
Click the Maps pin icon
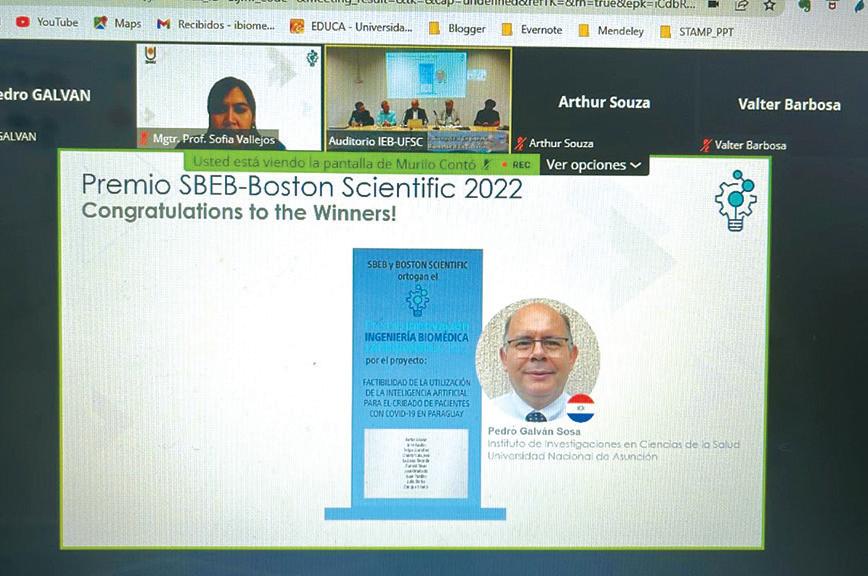pos(100,23)
